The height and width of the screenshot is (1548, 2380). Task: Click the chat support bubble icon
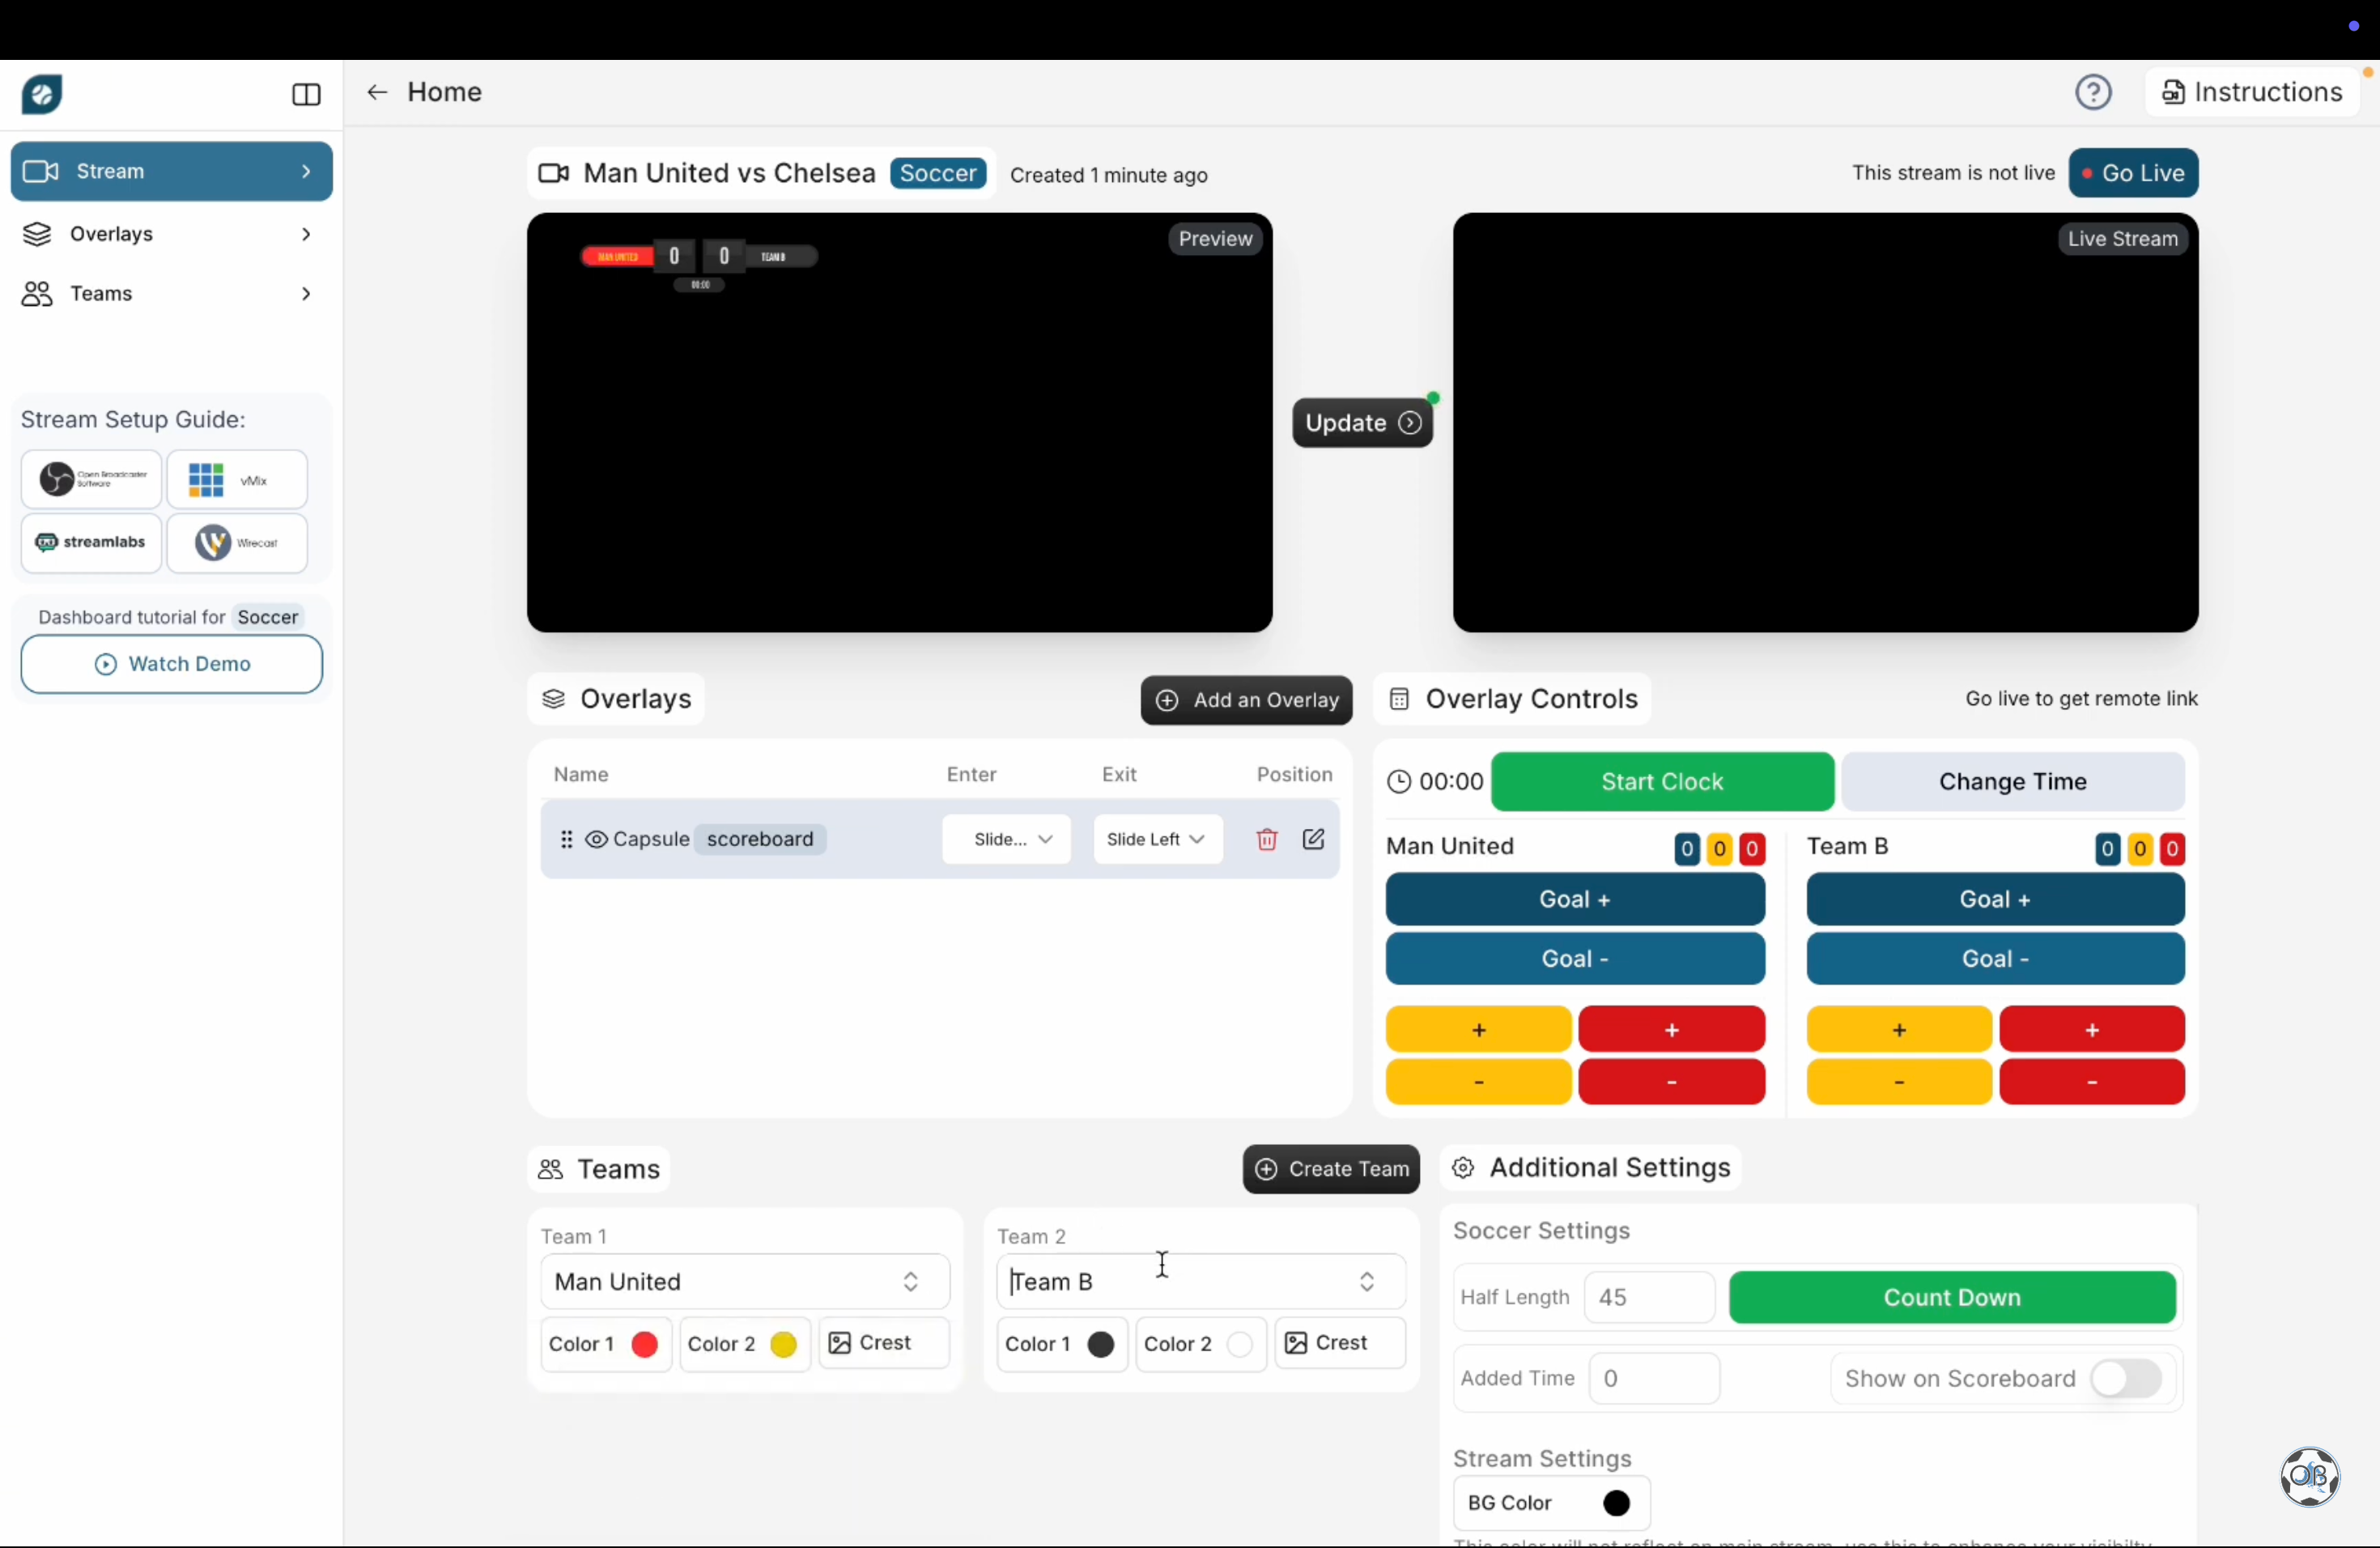click(x=2310, y=1476)
